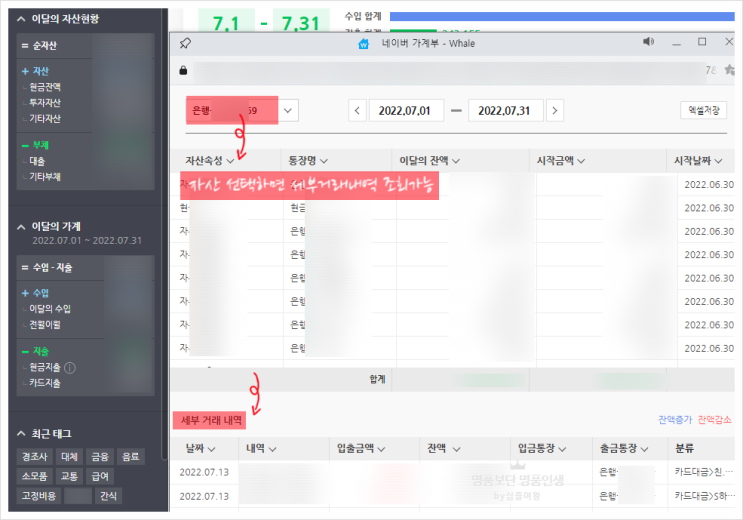The height and width of the screenshot is (520, 743).
Task: Click the 합계 total row label
Action: [x=377, y=379]
